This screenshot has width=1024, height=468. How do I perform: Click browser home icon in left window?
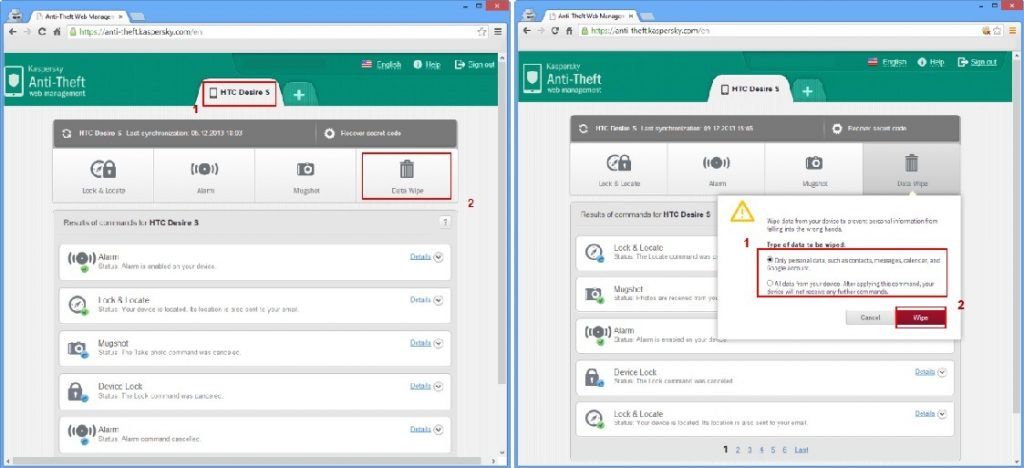(x=57, y=31)
